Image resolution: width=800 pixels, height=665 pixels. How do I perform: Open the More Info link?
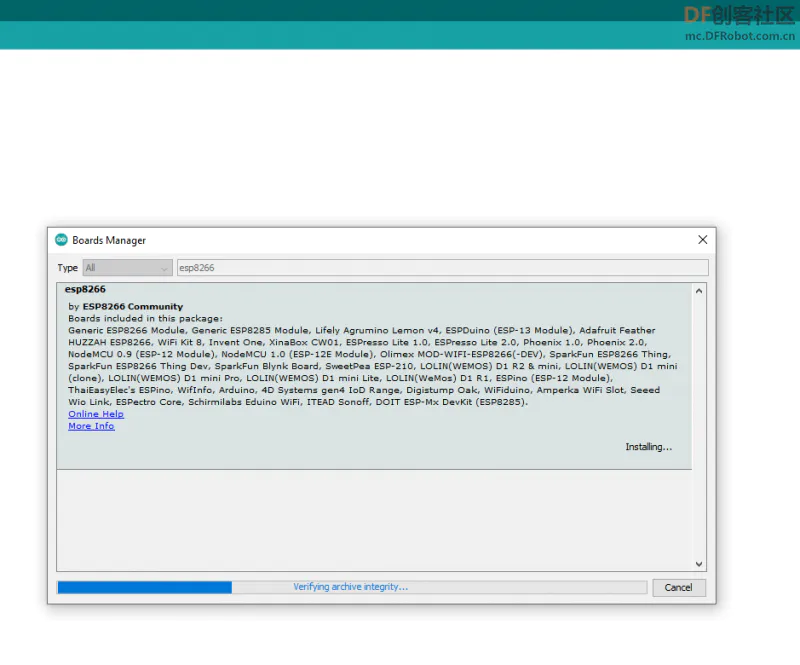tap(91, 426)
